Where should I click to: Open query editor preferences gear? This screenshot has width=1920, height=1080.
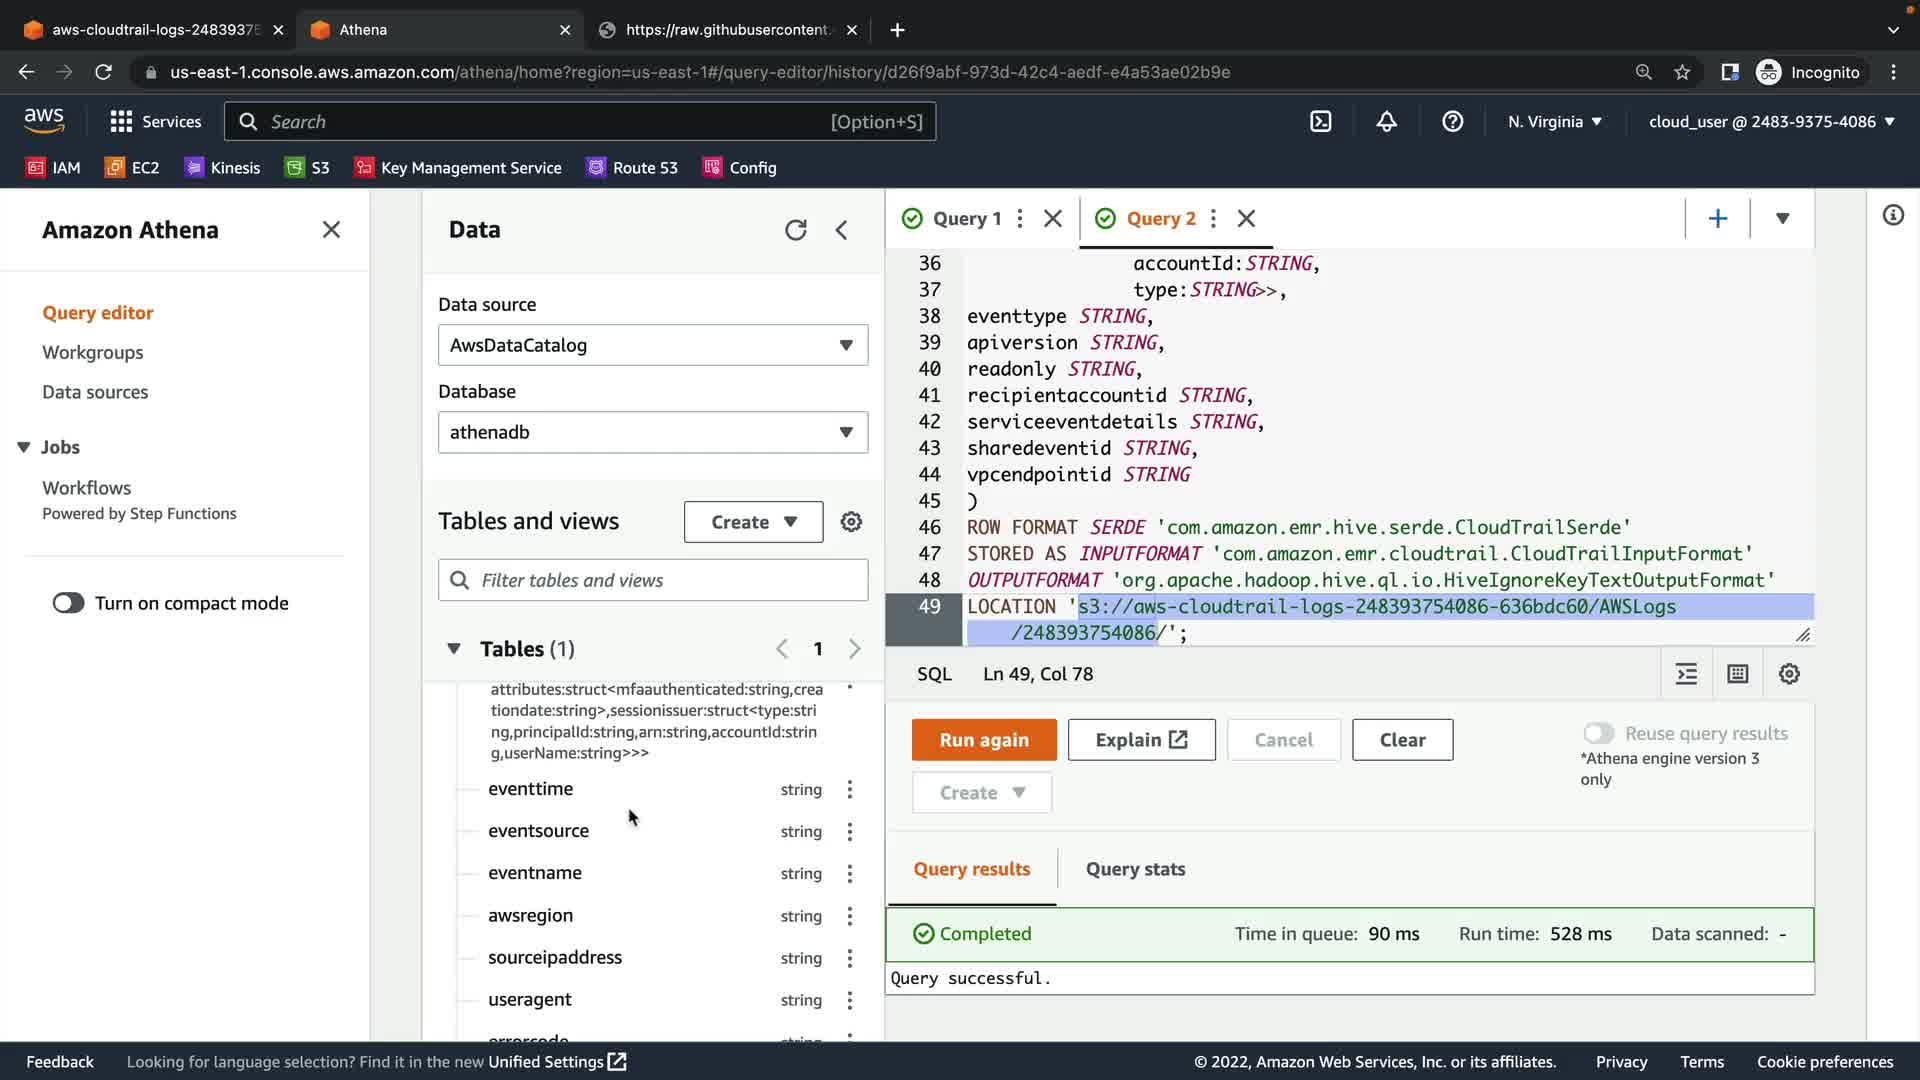[x=1789, y=674]
